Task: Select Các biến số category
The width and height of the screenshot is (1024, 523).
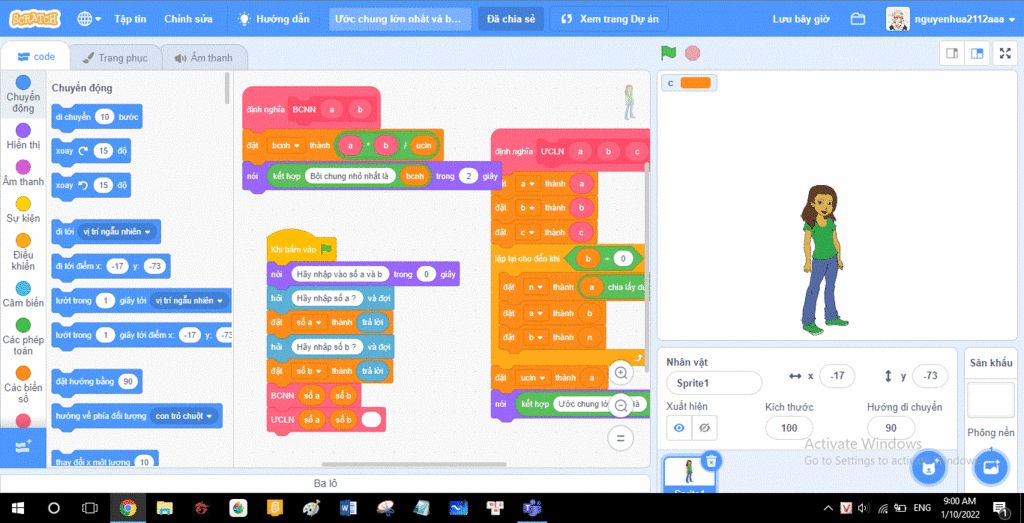Action: [x=23, y=385]
